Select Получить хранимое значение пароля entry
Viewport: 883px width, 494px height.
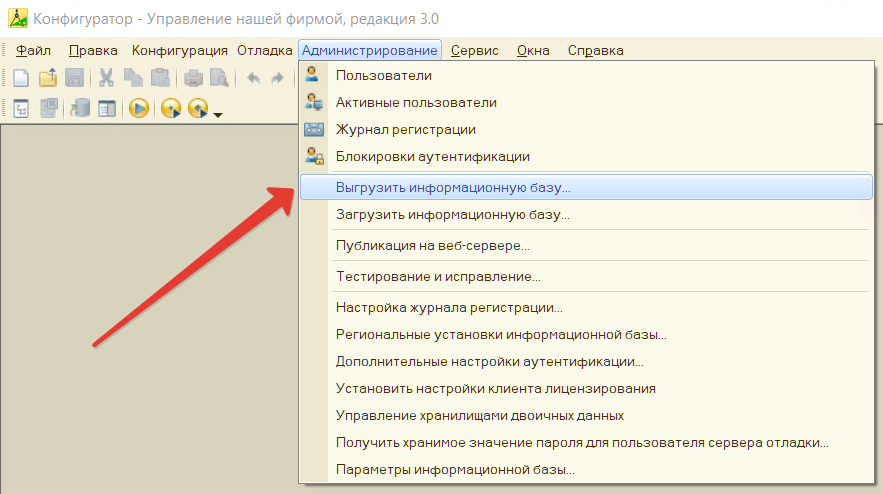[x=586, y=443]
